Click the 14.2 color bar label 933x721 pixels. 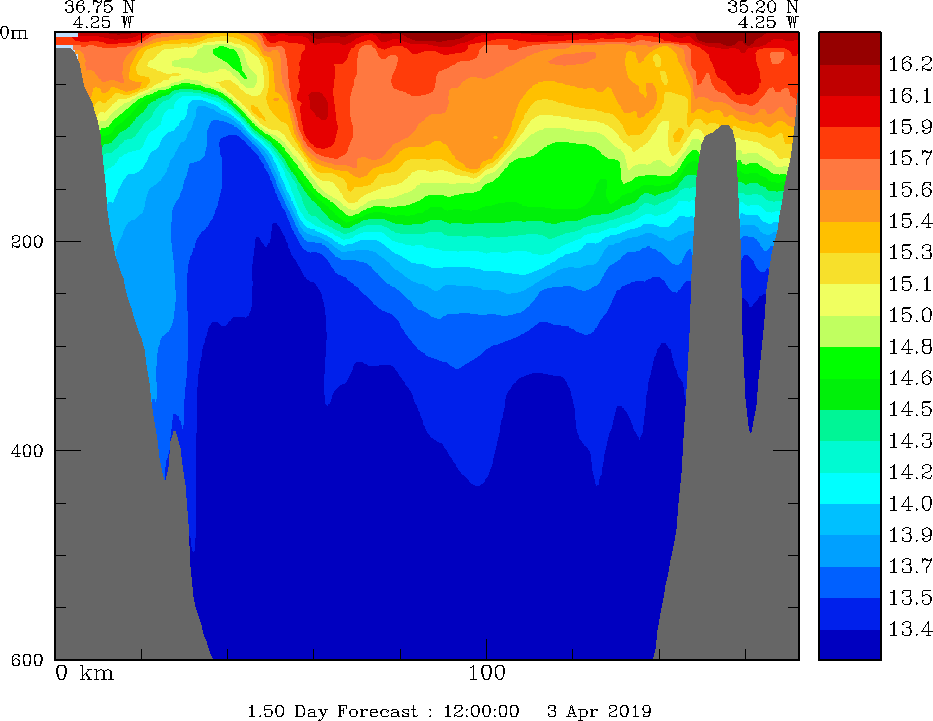click(x=910, y=472)
